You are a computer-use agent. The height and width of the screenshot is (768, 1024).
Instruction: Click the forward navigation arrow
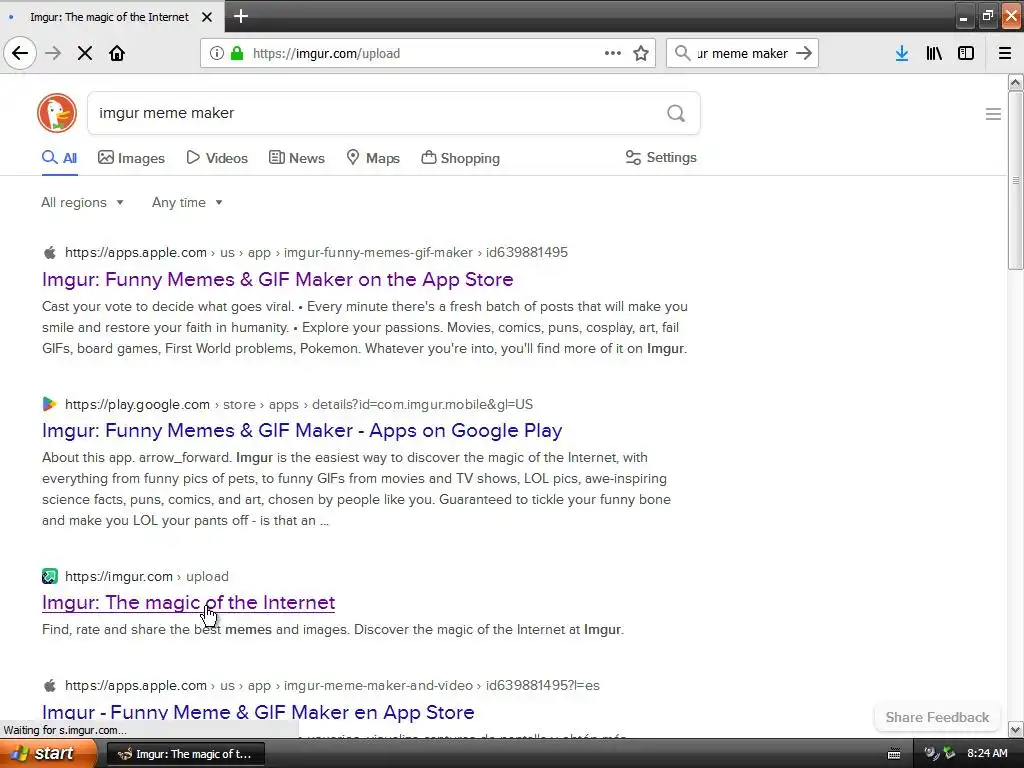[53, 53]
